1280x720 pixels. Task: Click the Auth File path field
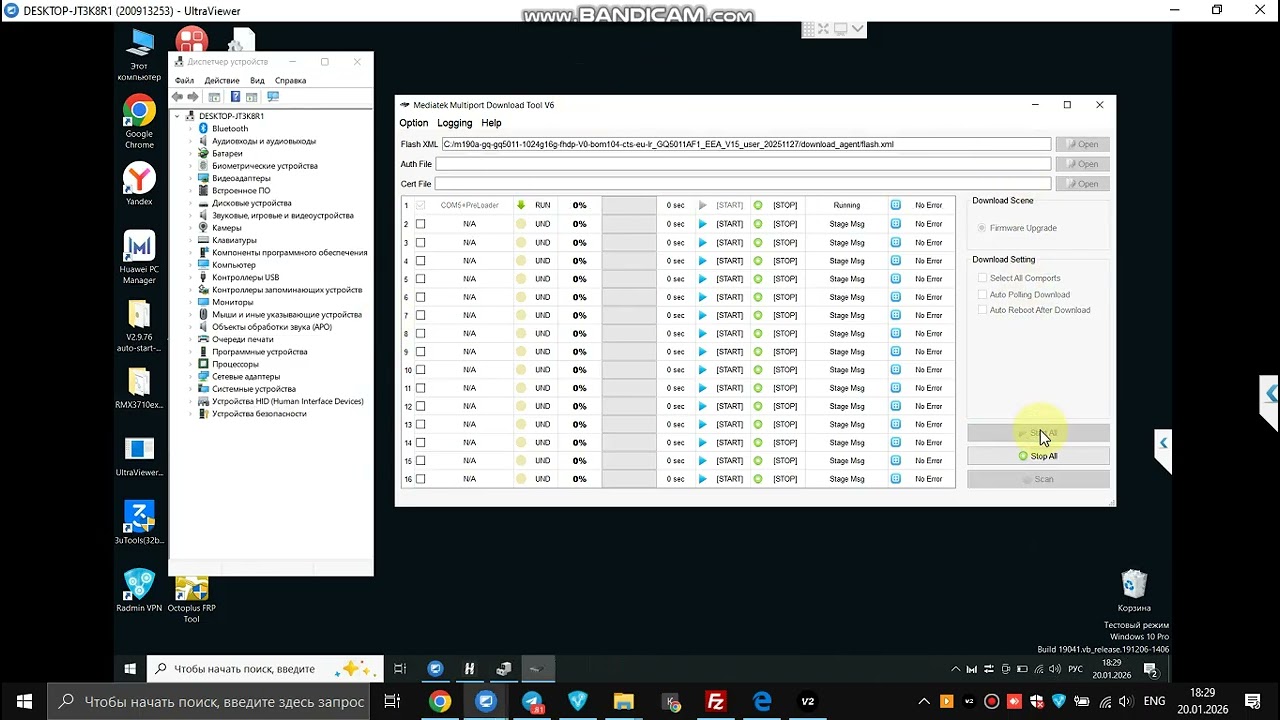coord(743,164)
